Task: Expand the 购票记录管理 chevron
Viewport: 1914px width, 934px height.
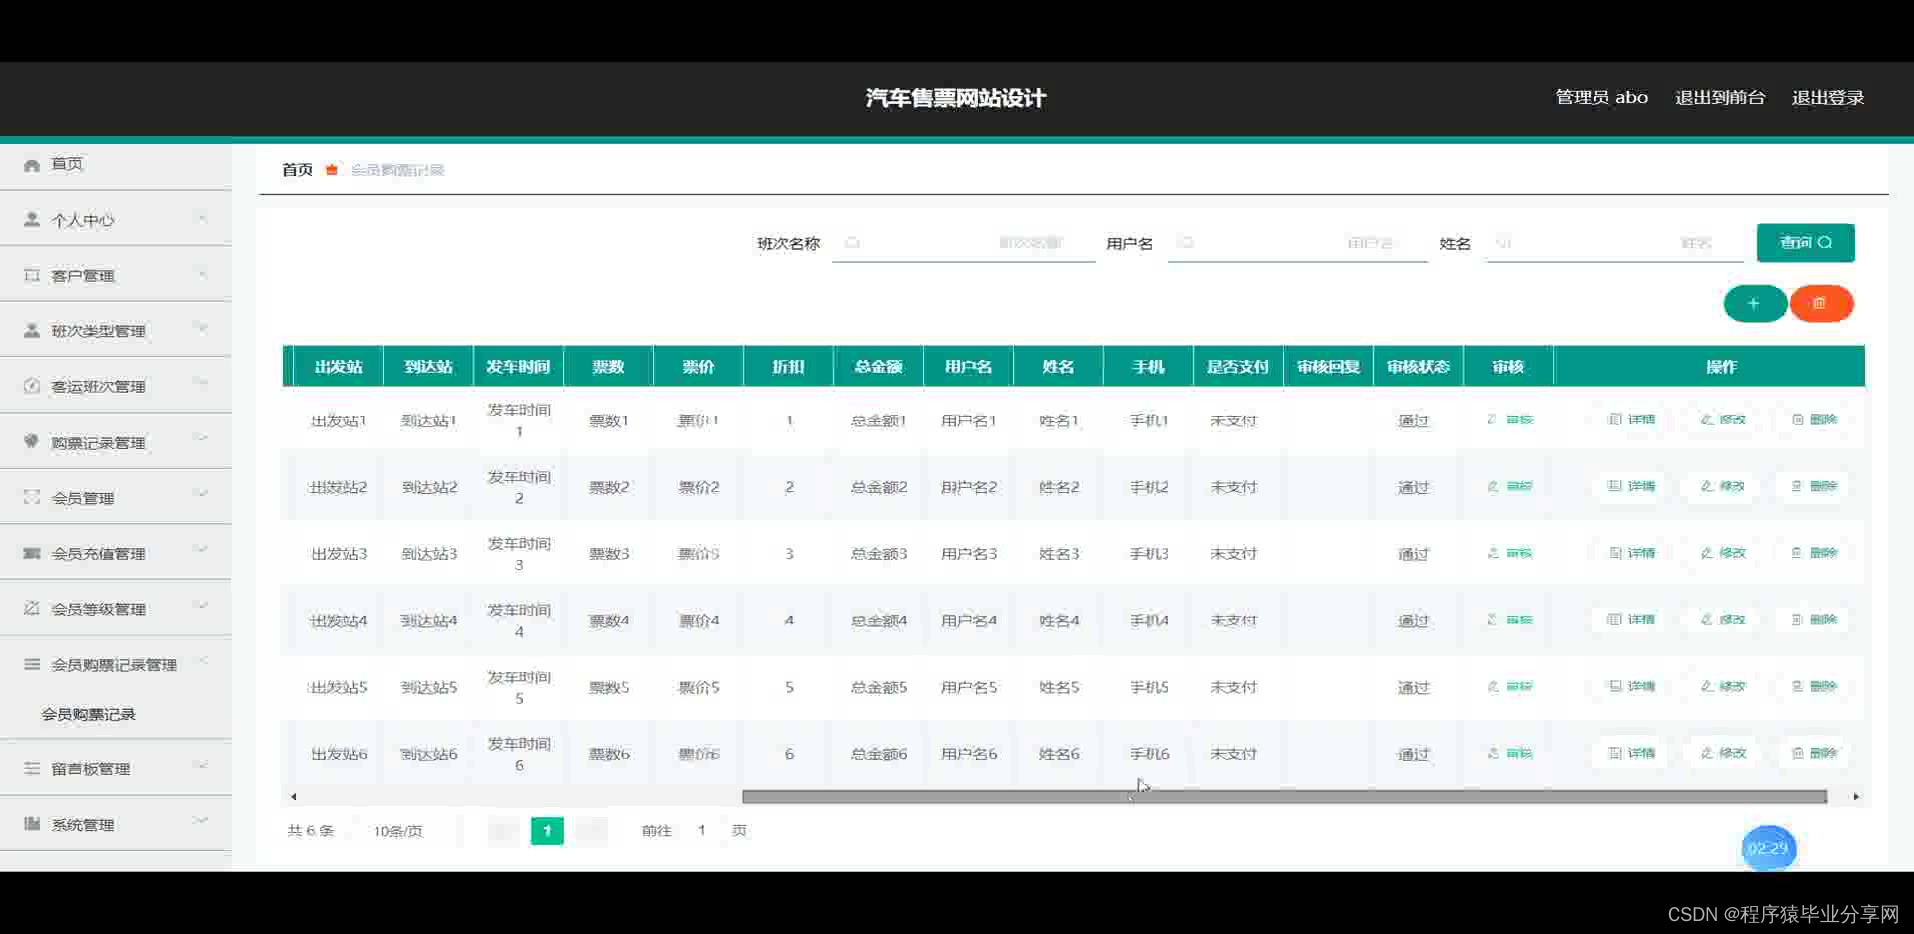Action: point(202,440)
